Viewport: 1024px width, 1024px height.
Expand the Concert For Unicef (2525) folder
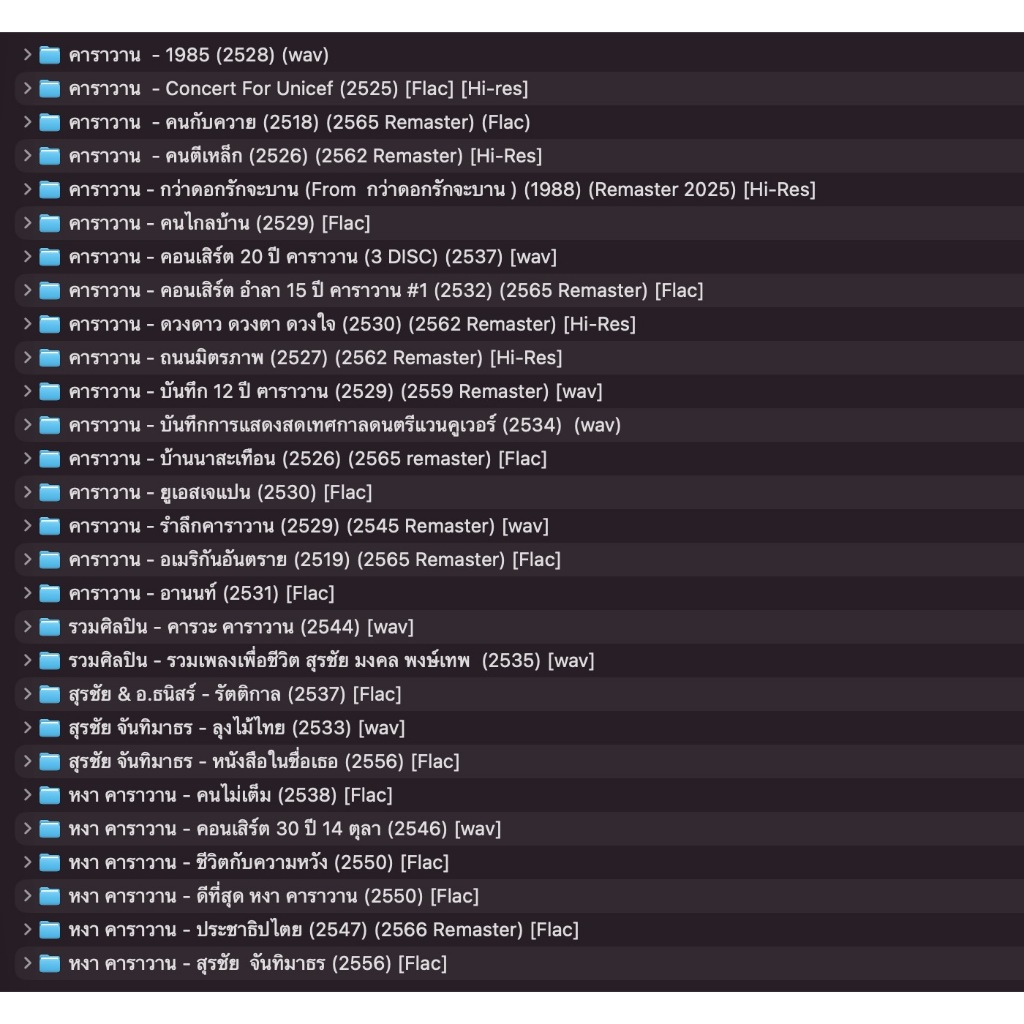click(x=27, y=88)
